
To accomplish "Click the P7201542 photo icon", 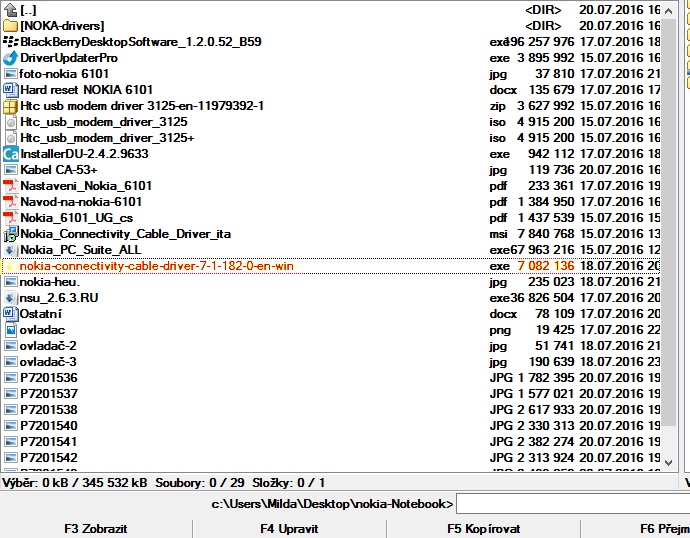I will (x=10, y=458).
